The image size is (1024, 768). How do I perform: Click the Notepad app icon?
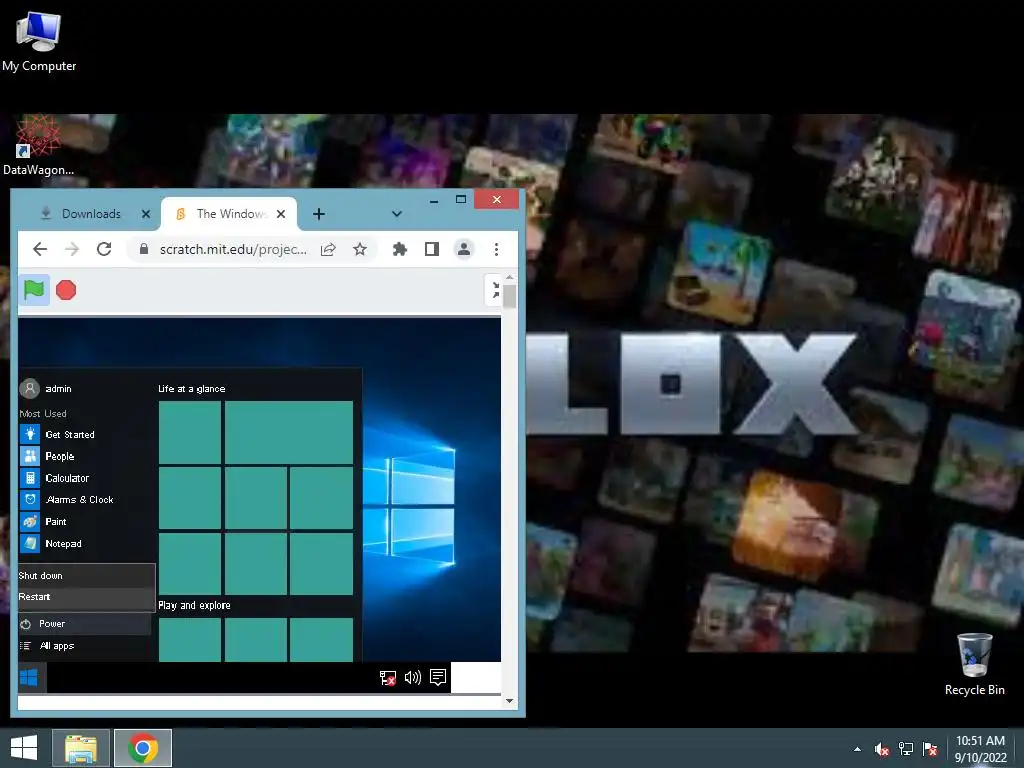click(x=30, y=543)
